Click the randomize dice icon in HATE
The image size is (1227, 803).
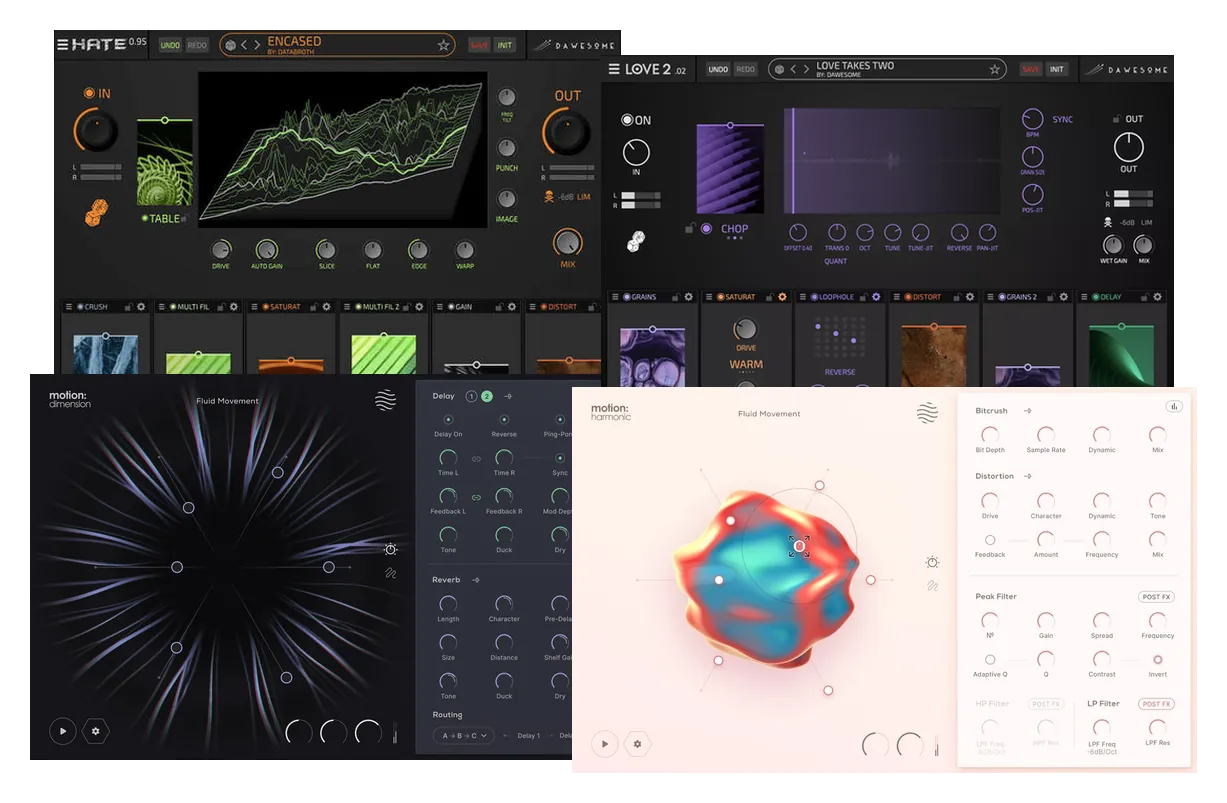point(95,211)
